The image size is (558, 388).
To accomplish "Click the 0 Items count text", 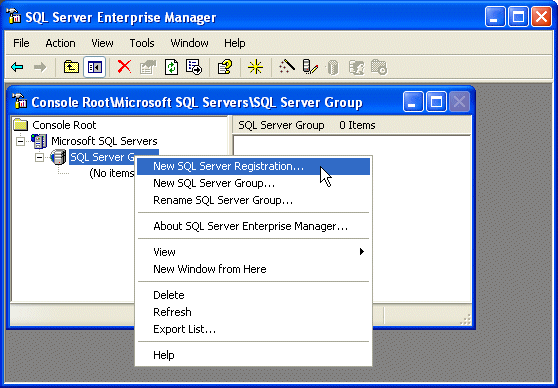I will (x=357, y=125).
